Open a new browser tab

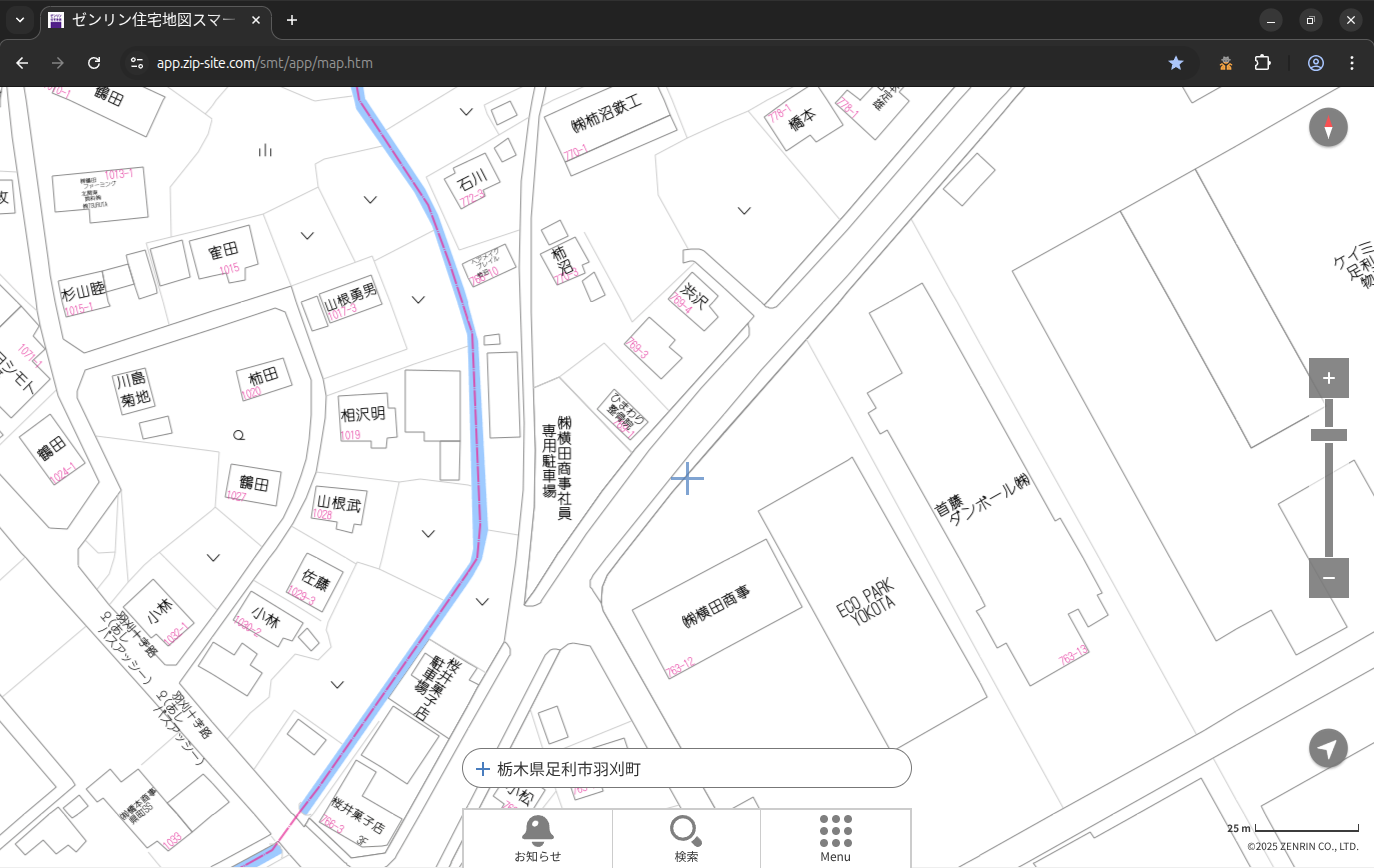(292, 20)
